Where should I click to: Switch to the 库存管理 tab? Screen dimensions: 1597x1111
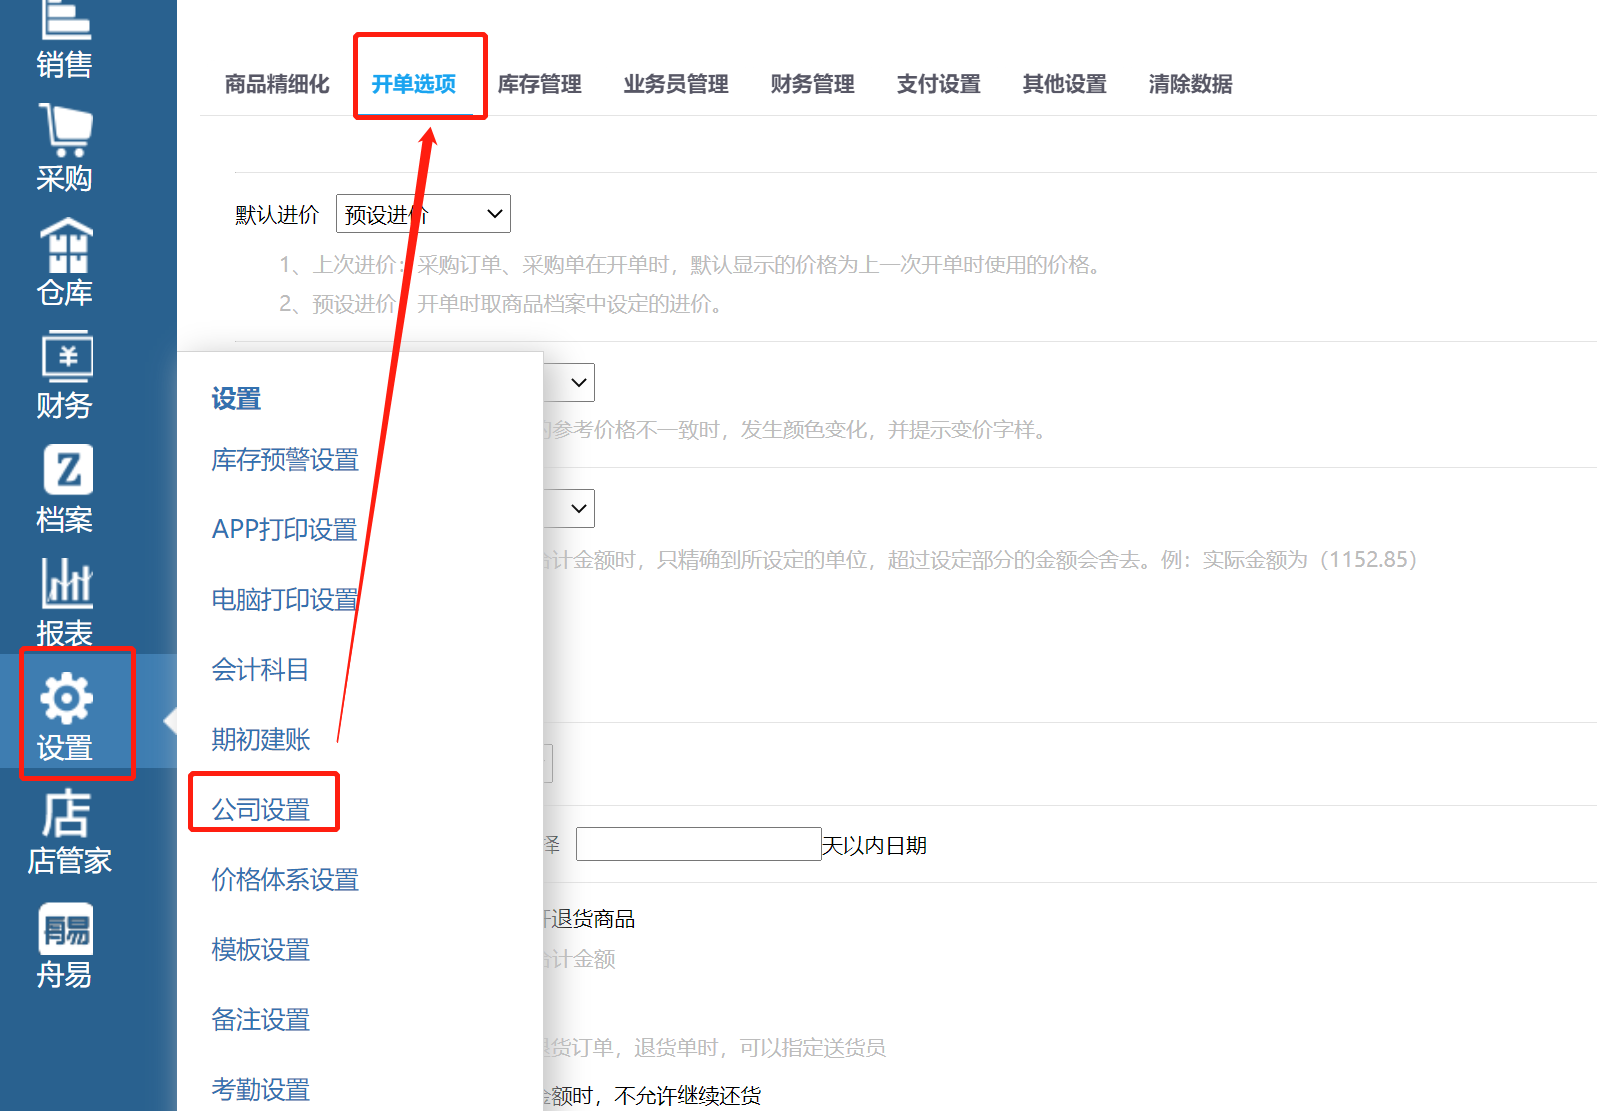(x=540, y=84)
